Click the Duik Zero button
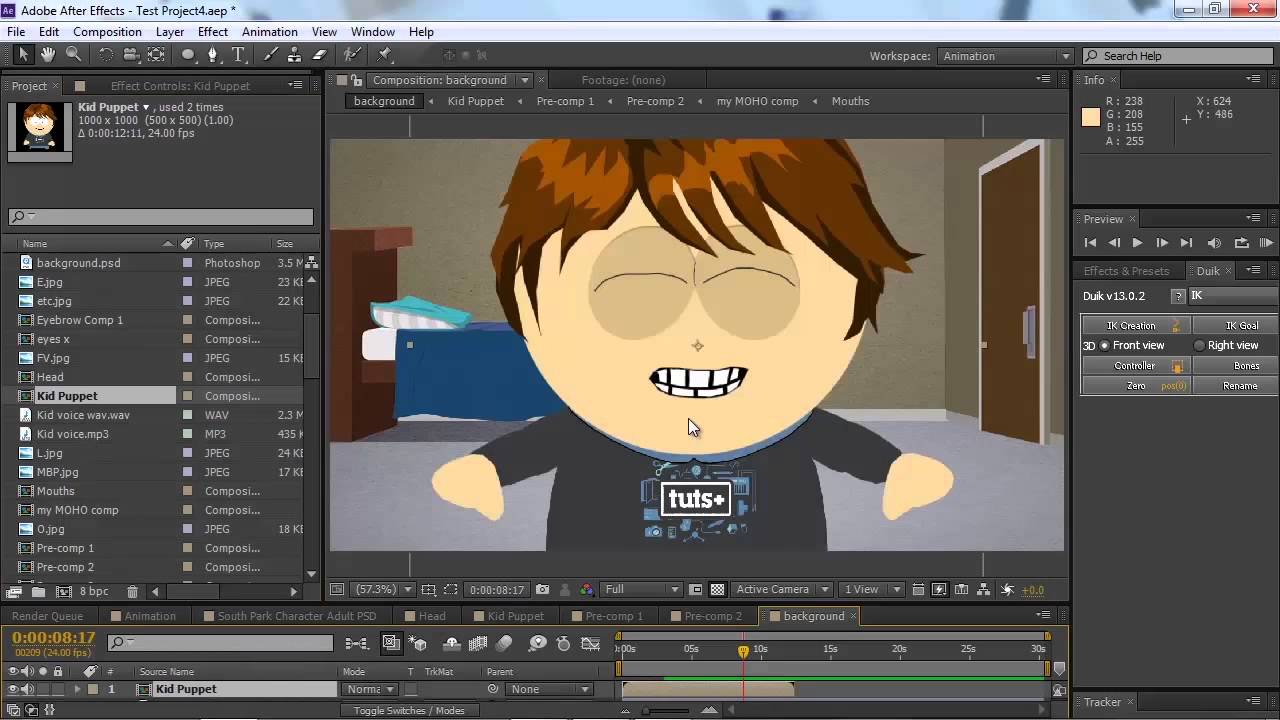The image size is (1280, 720). pos(1135,385)
